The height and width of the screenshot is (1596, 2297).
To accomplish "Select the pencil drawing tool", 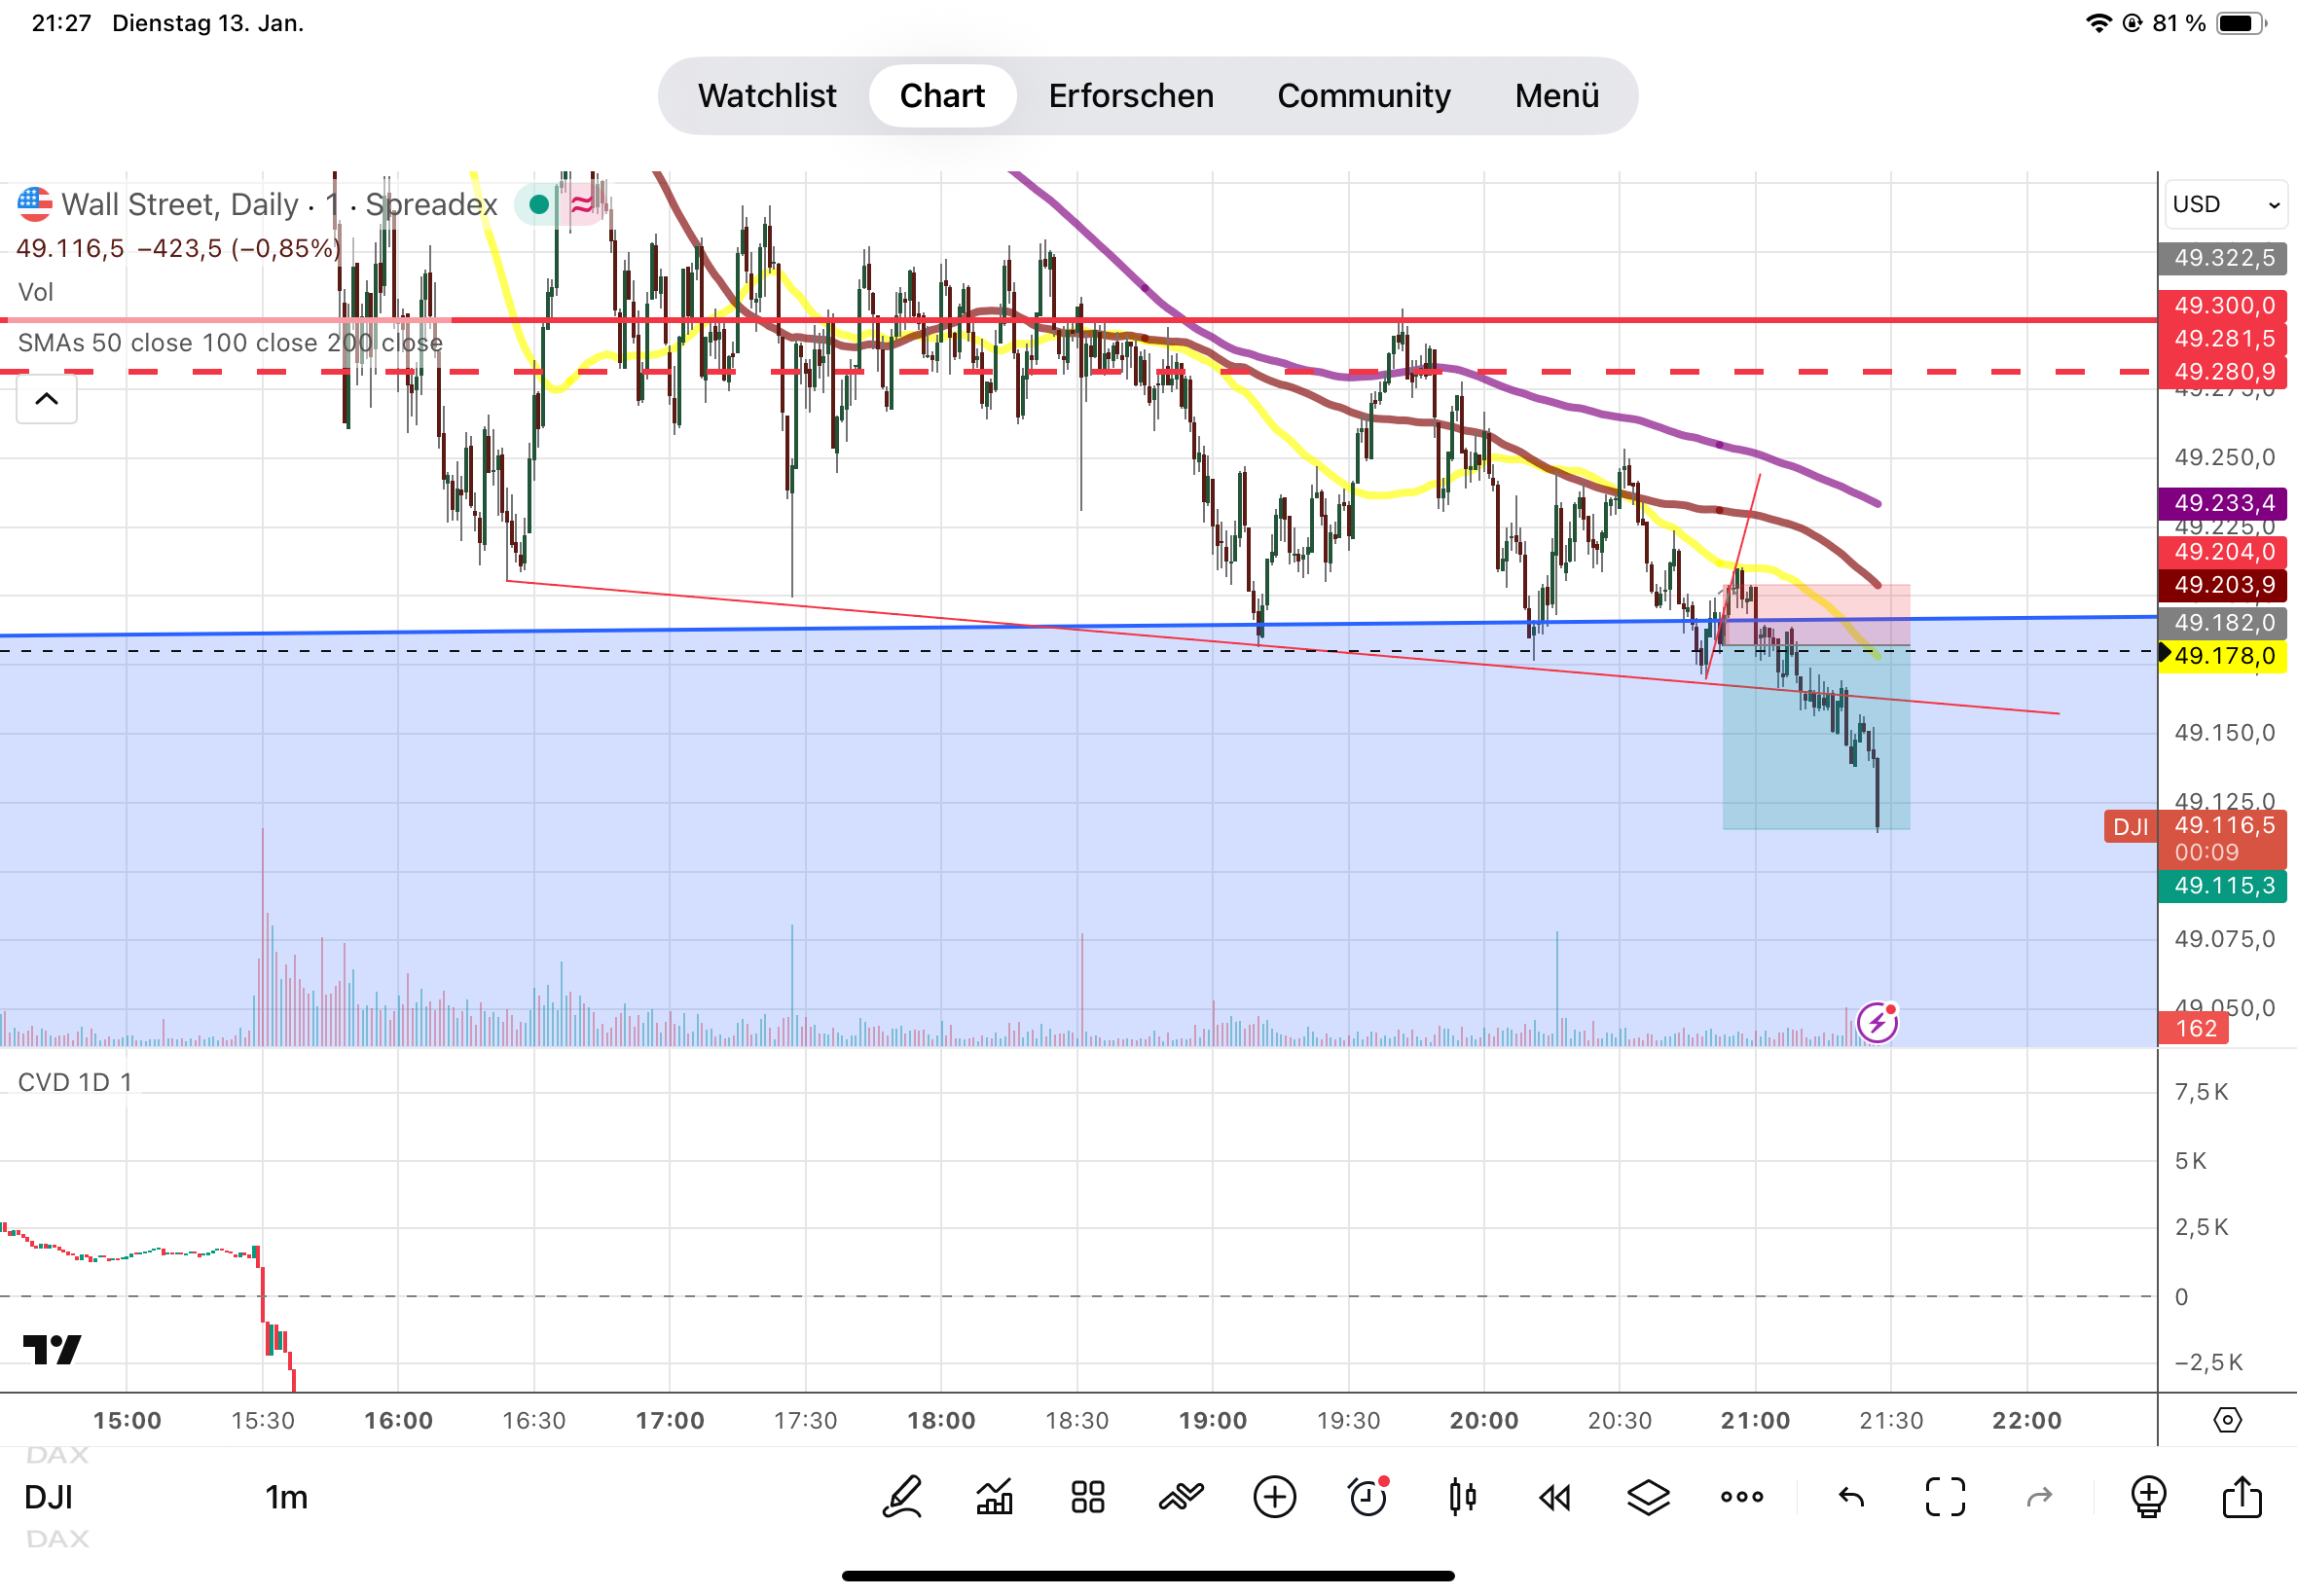I will (901, 1497).
